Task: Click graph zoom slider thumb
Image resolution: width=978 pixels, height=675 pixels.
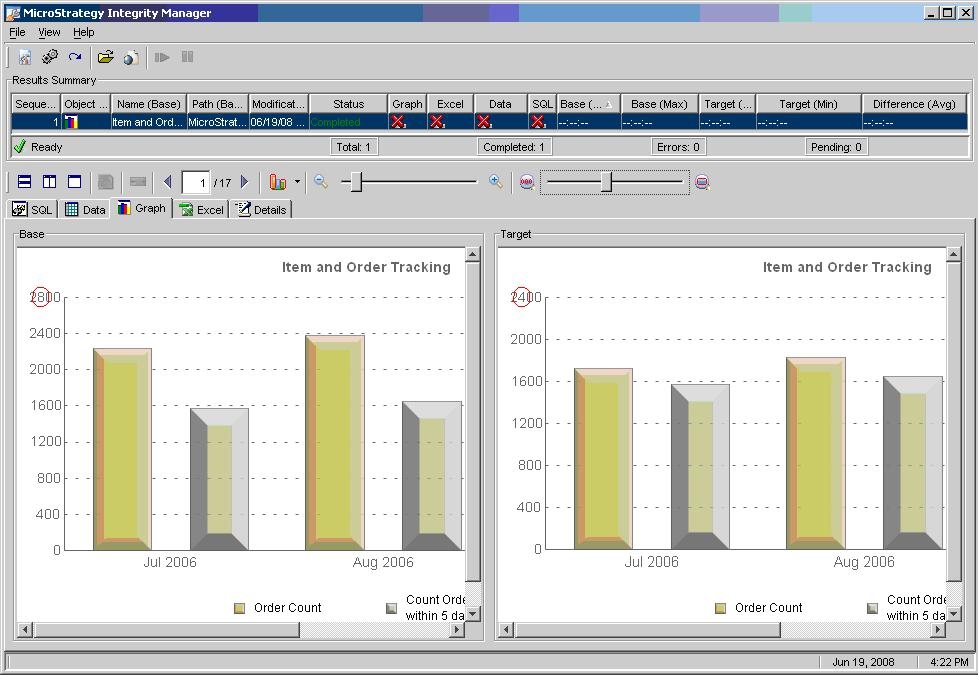Action: pos(356,182)
